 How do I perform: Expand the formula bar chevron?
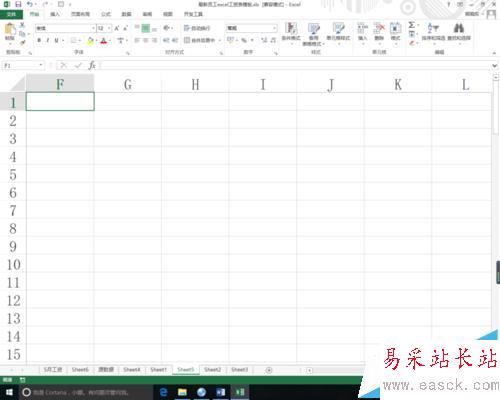pos(495,66)
